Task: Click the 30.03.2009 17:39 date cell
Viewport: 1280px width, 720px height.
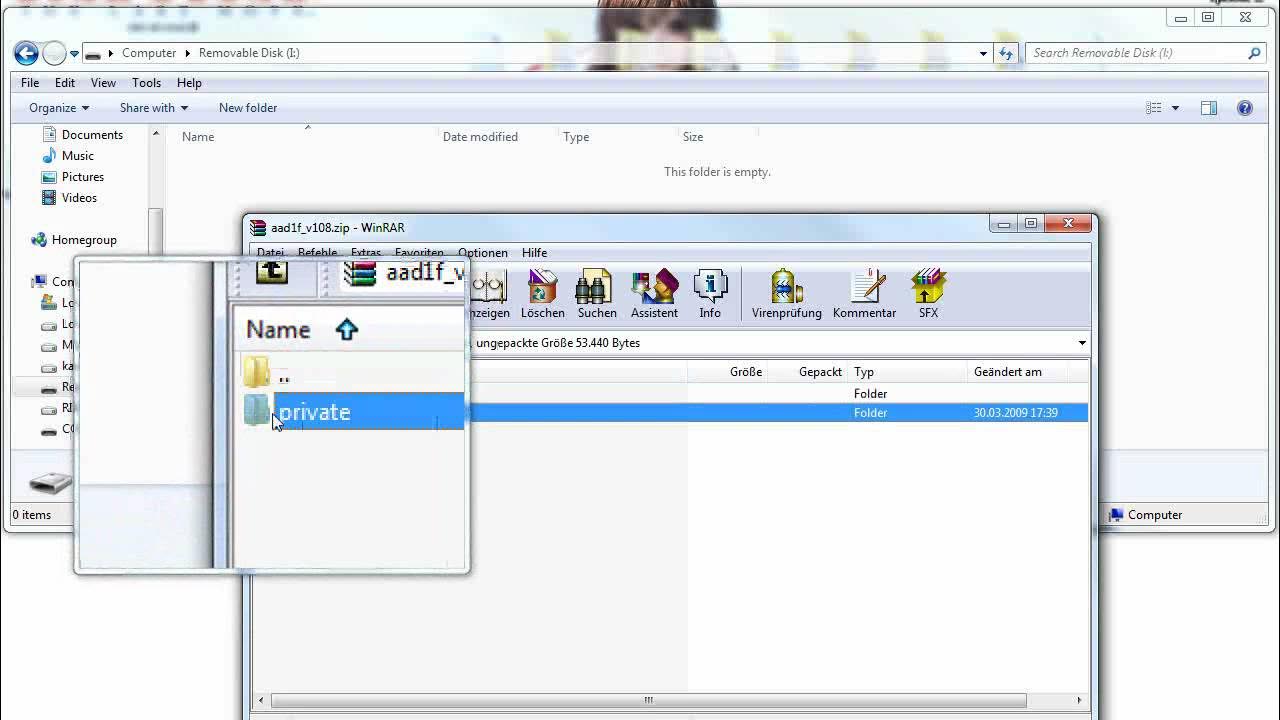Action: [x=1016, y=413]
